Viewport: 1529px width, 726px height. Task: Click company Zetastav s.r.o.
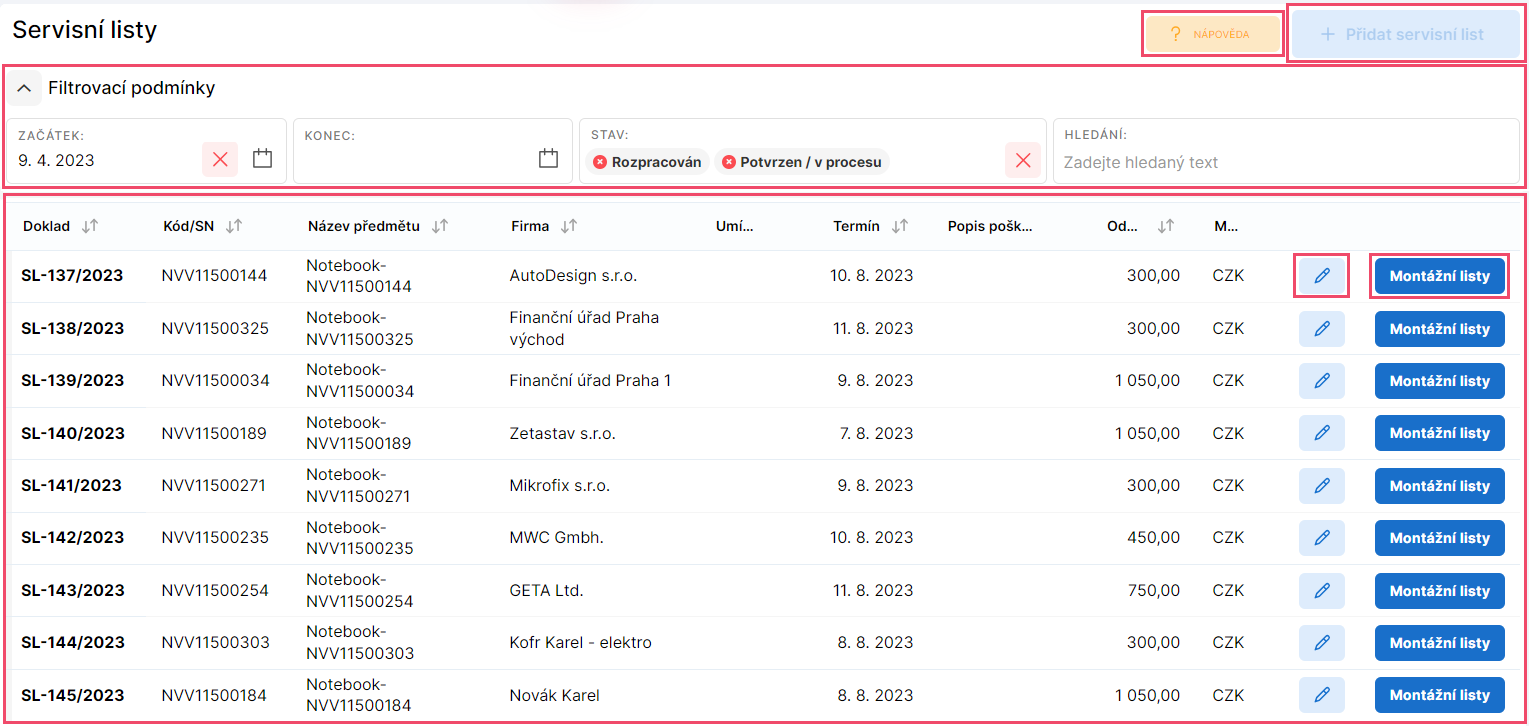click(562, 433)
